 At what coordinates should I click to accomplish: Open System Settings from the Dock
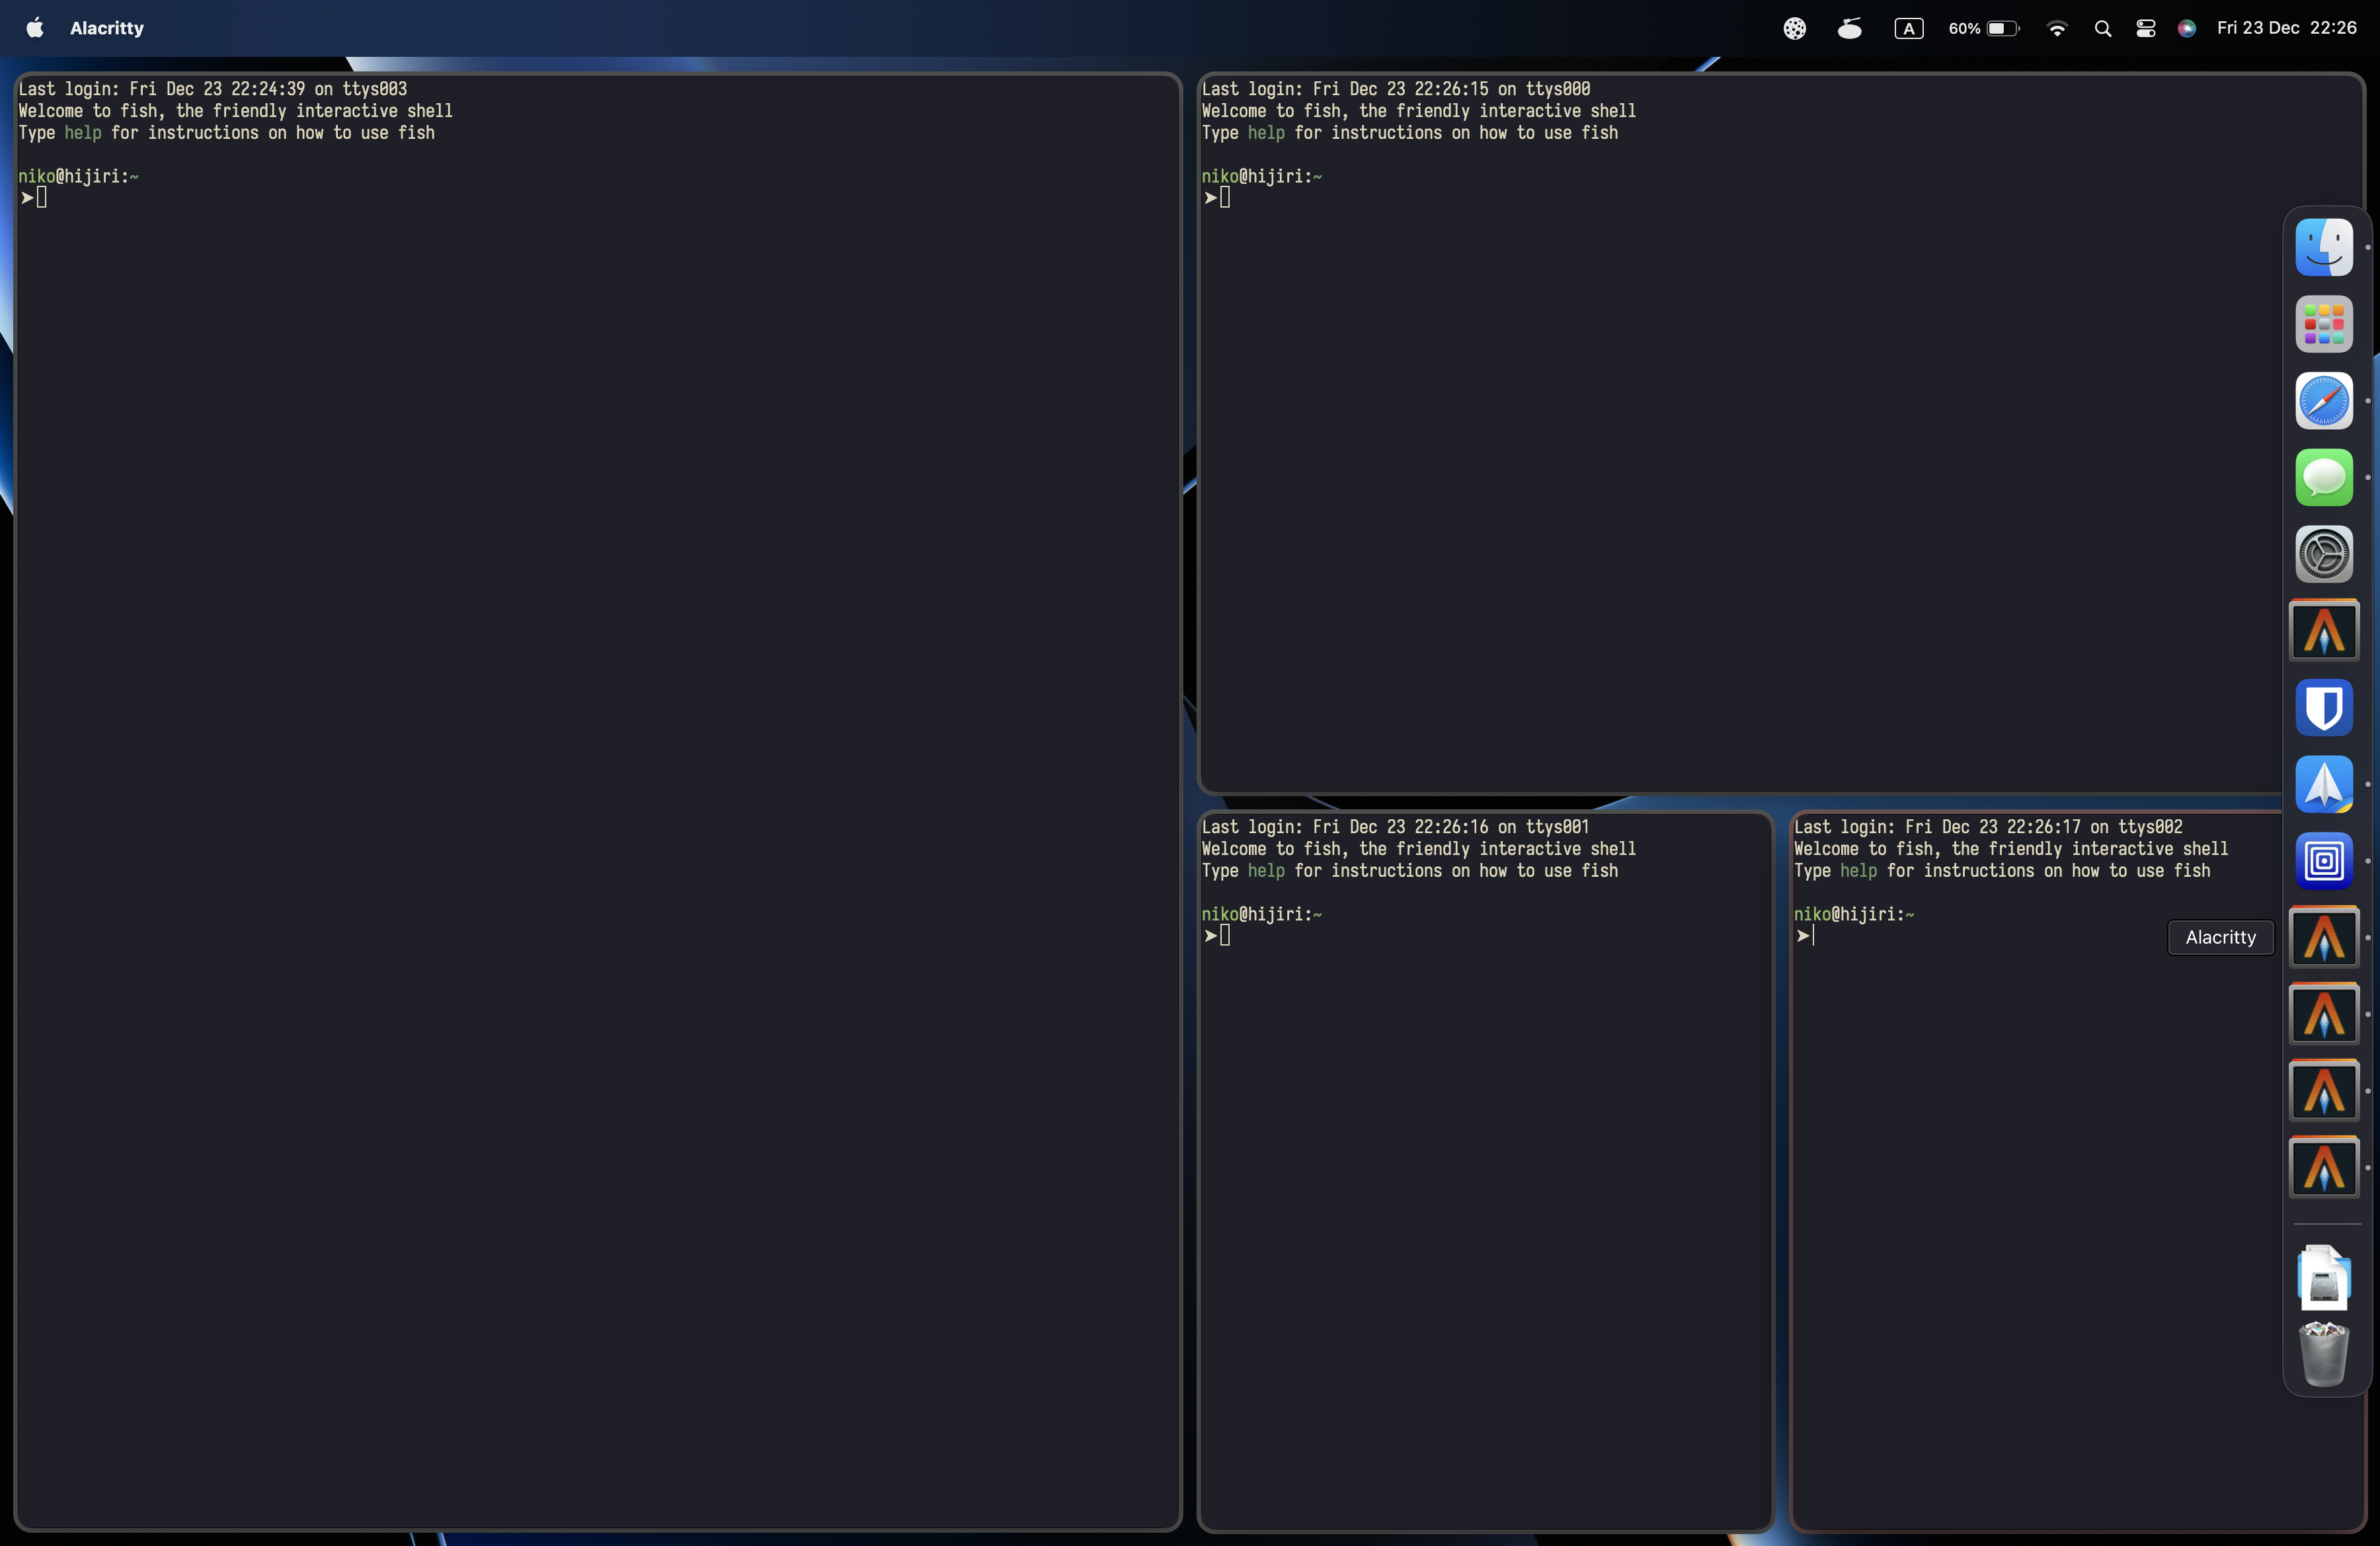pyautogui.click(x=2324, y=555)
